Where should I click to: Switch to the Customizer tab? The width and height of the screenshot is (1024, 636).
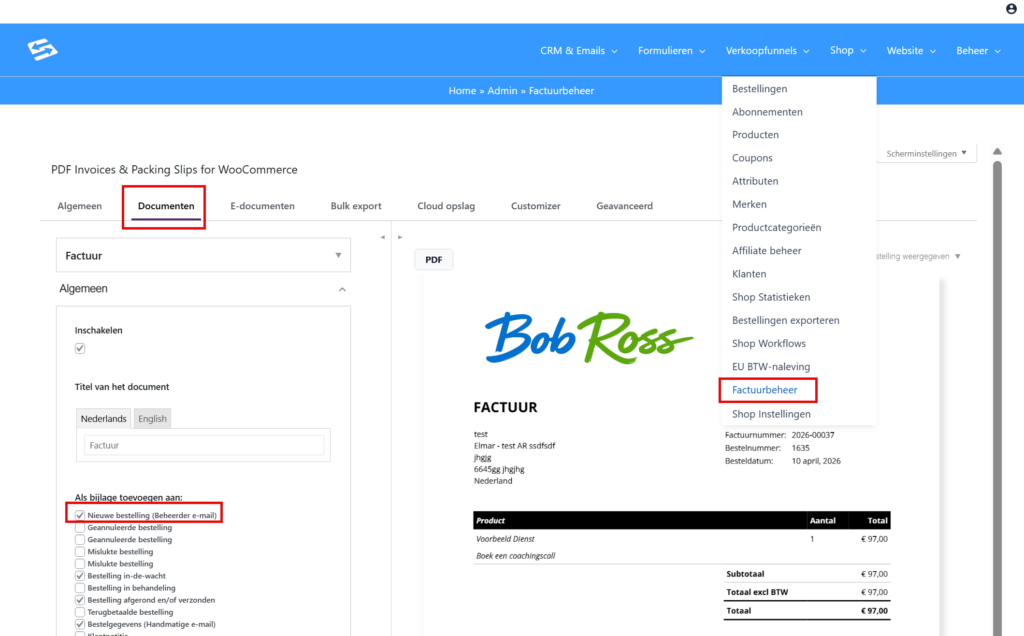point(536,206)
